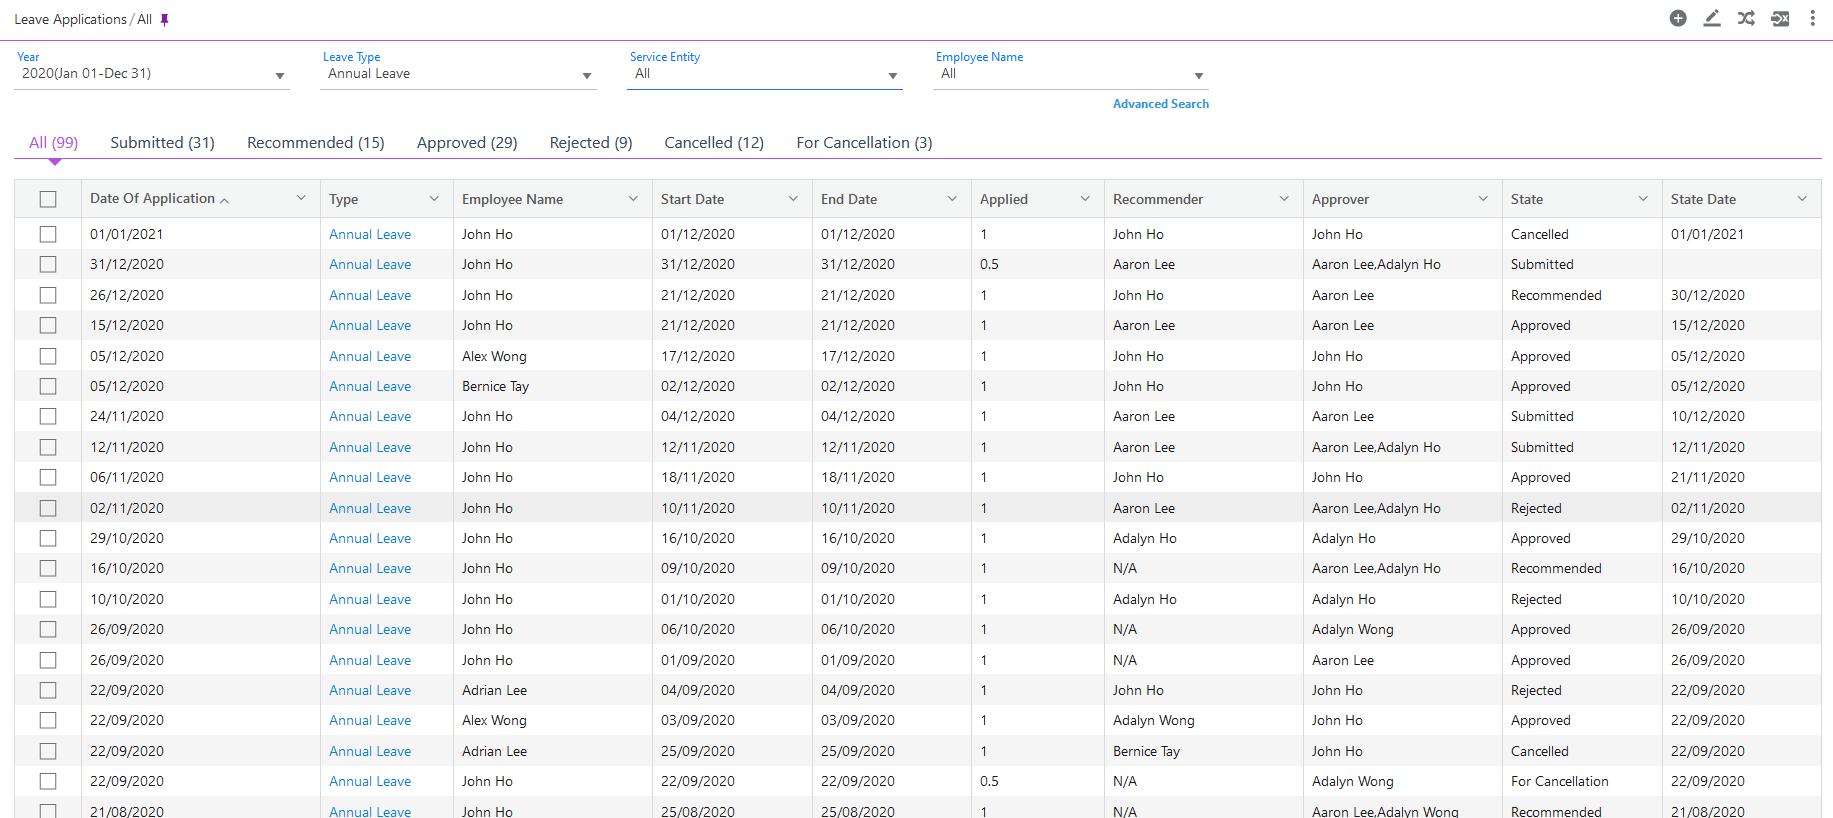Open the Annual Leave link dated 01/01/2021
This screenshot has width=1833, height=818.
(x=370, y=234)
